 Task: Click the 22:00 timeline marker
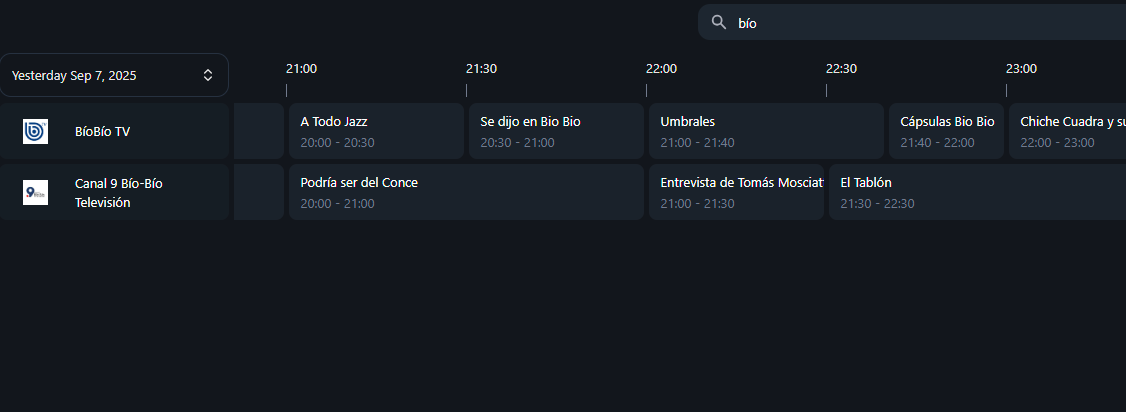point(661,69)
